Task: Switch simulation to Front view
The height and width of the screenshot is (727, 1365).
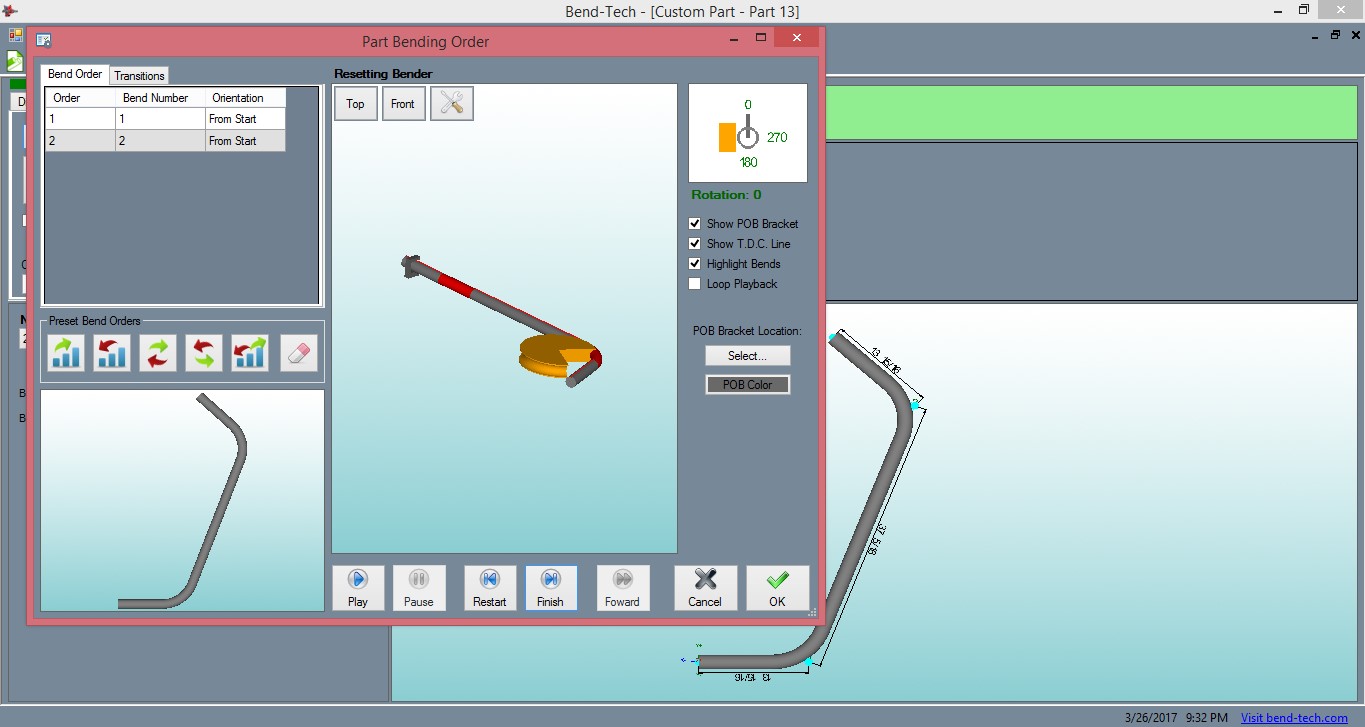Action: click(403, 103)
